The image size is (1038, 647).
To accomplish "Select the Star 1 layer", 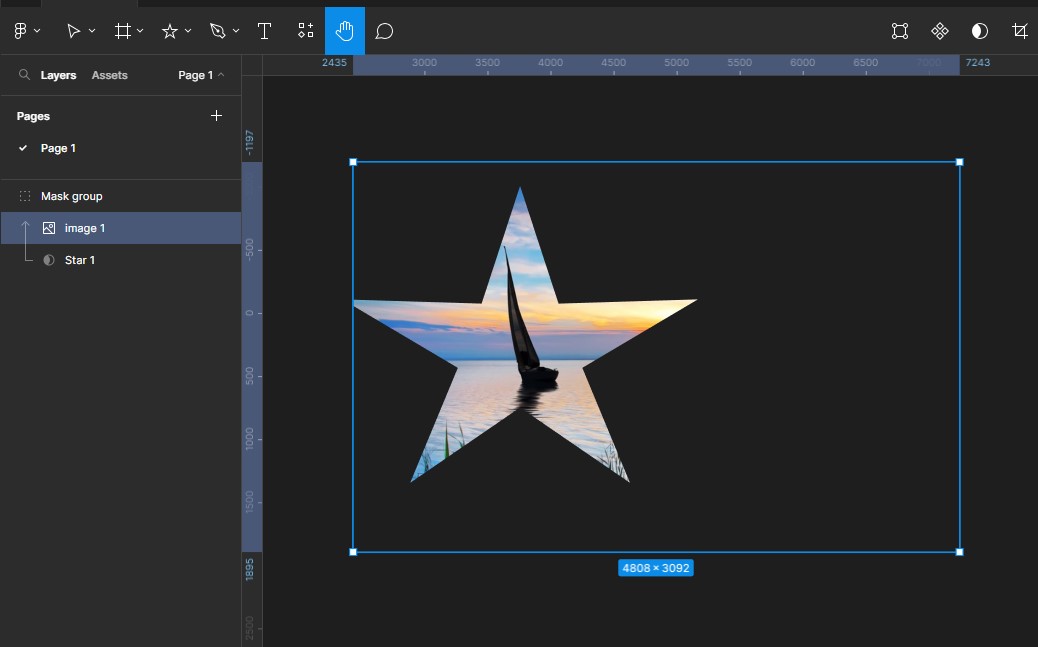I will click(x=80, y=260).
